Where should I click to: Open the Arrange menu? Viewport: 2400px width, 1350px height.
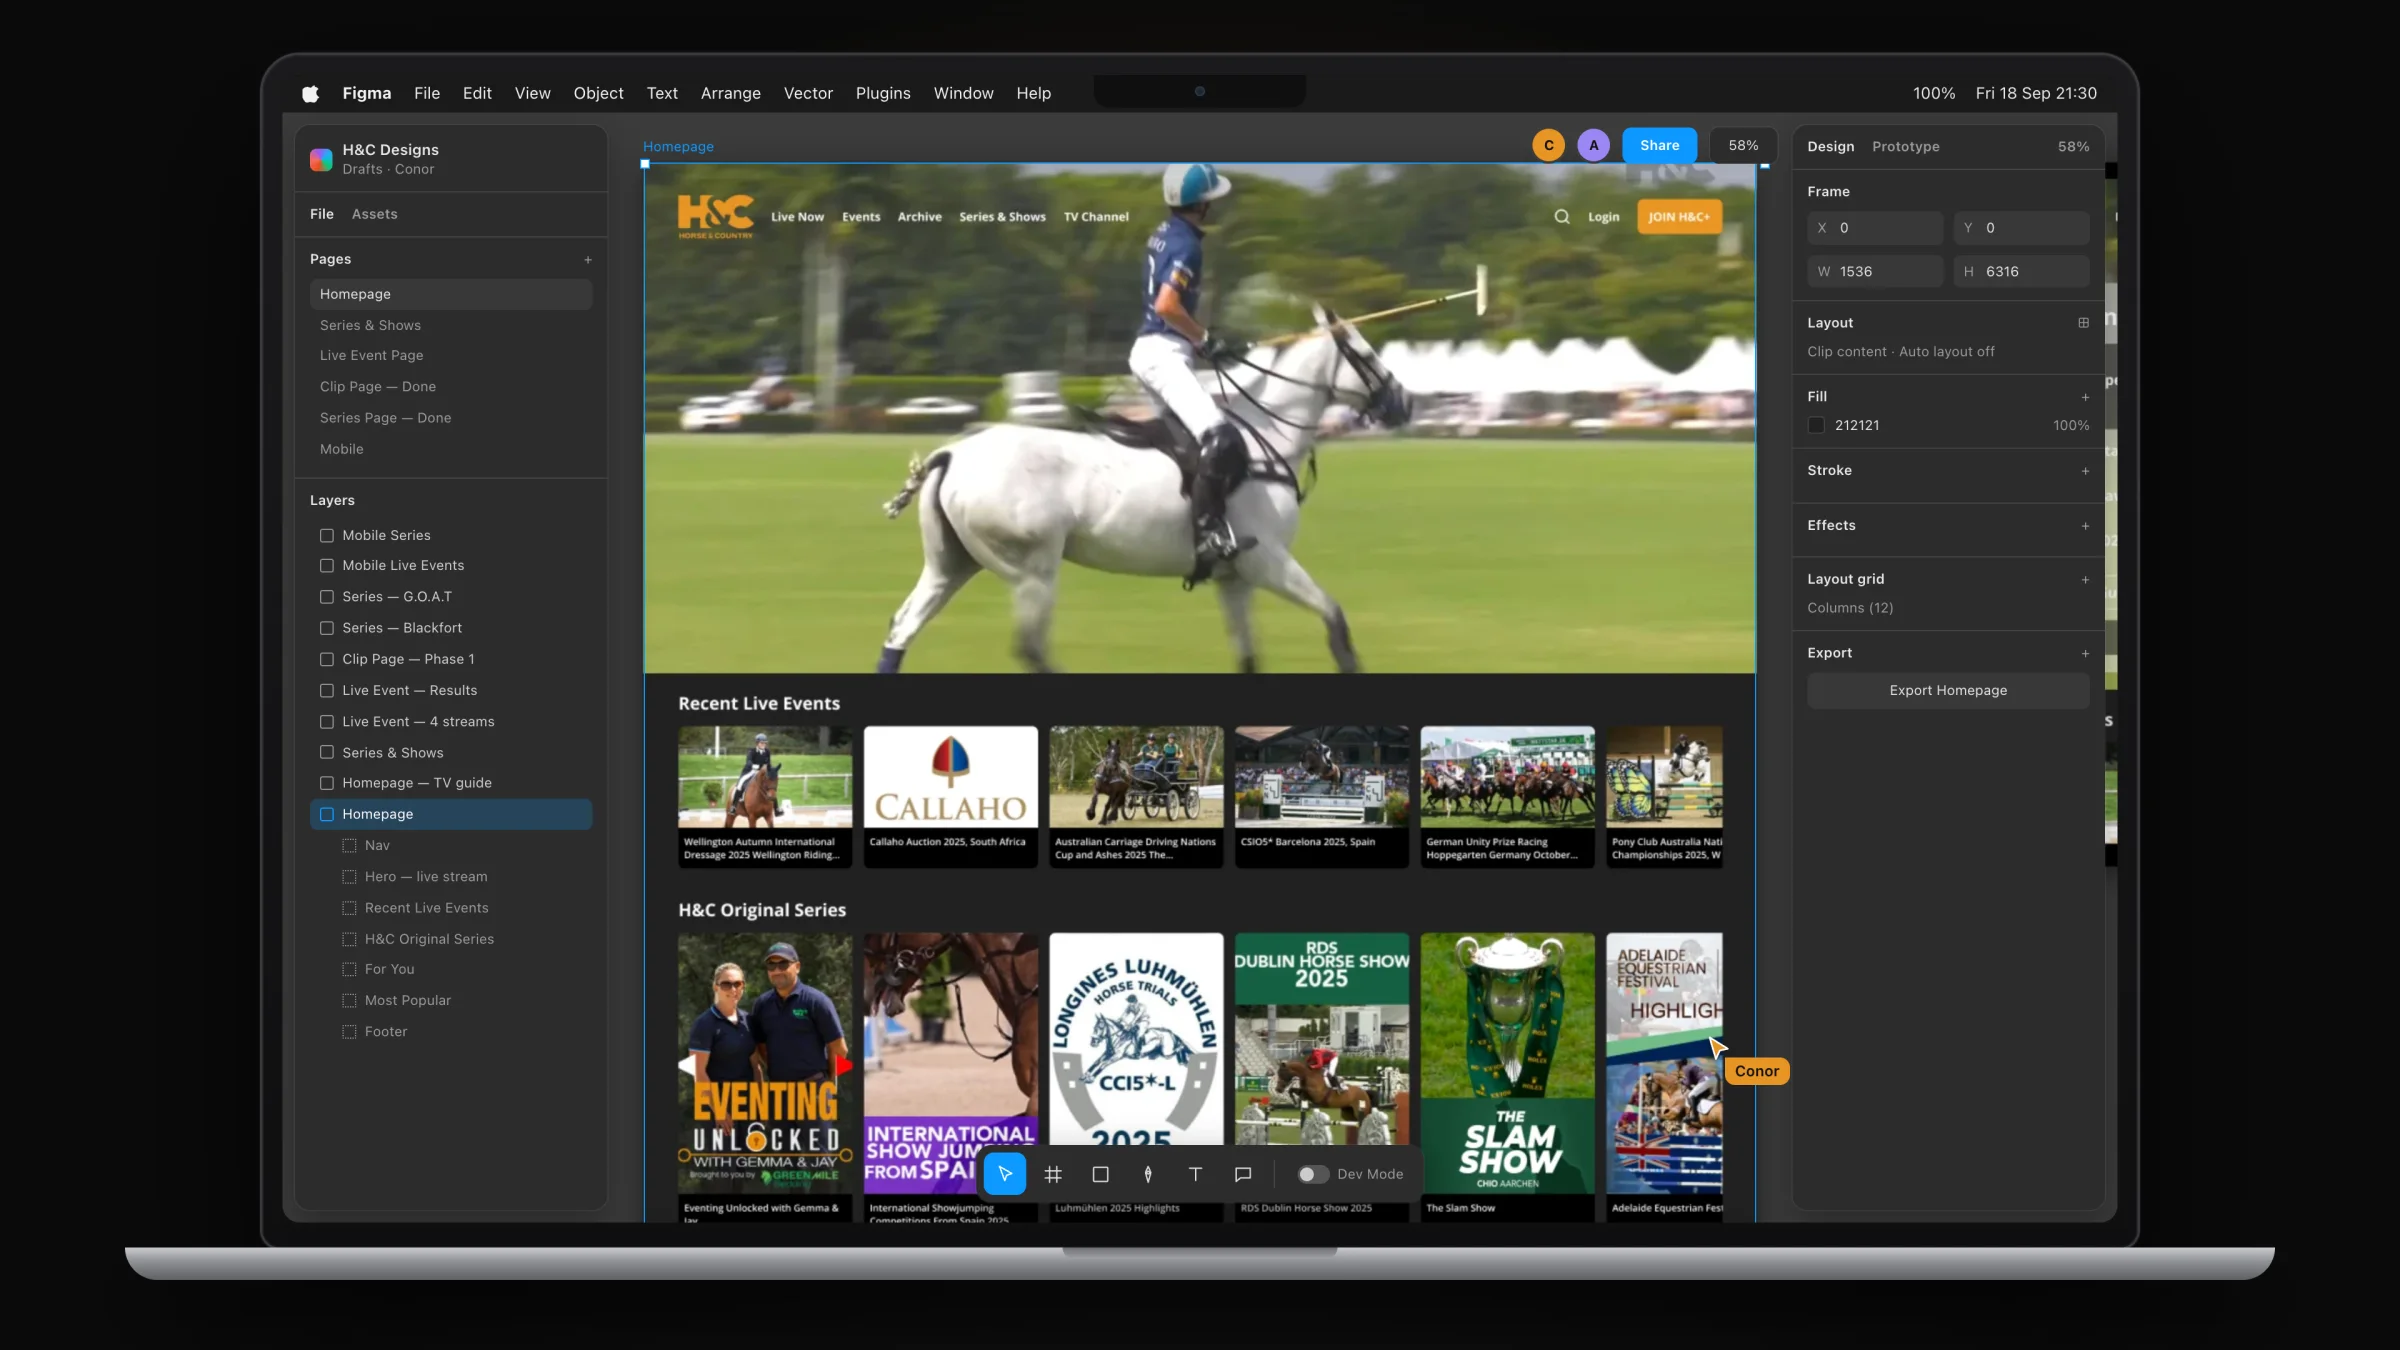pos(730,93)
